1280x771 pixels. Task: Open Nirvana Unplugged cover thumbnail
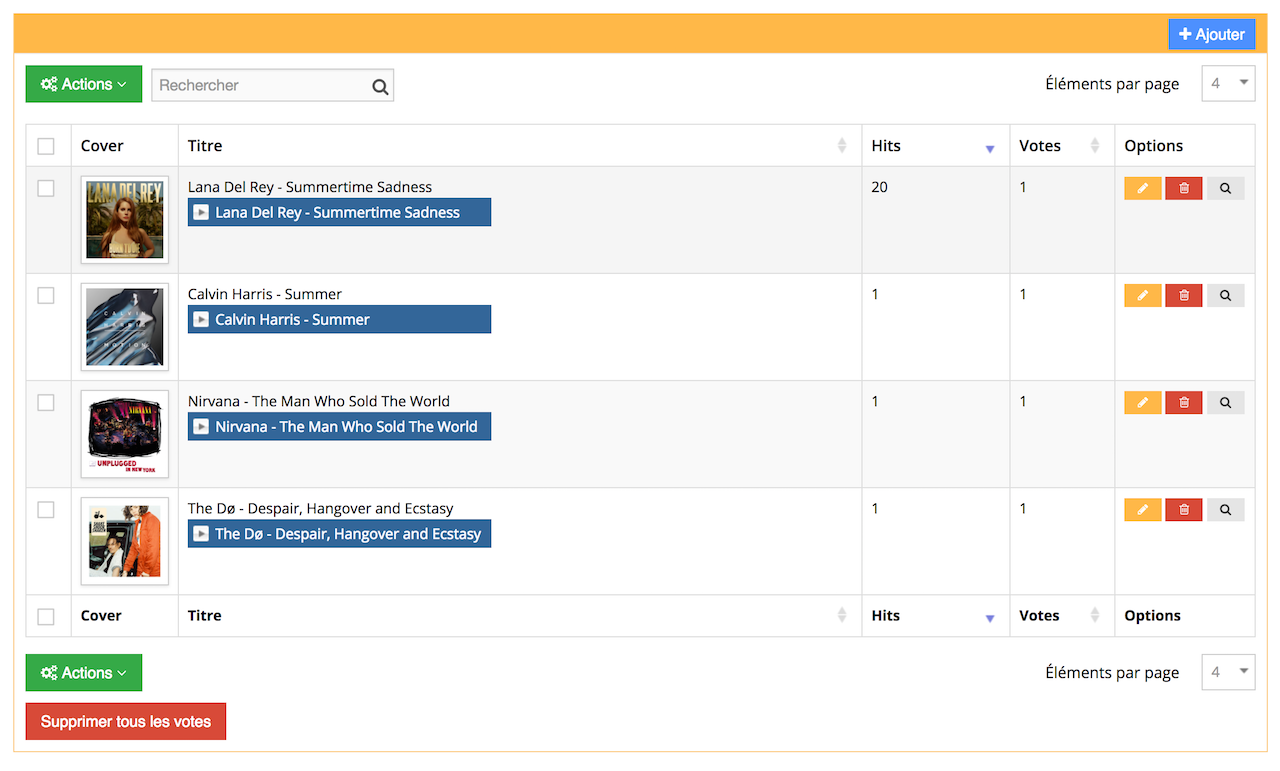coord(125,434)
